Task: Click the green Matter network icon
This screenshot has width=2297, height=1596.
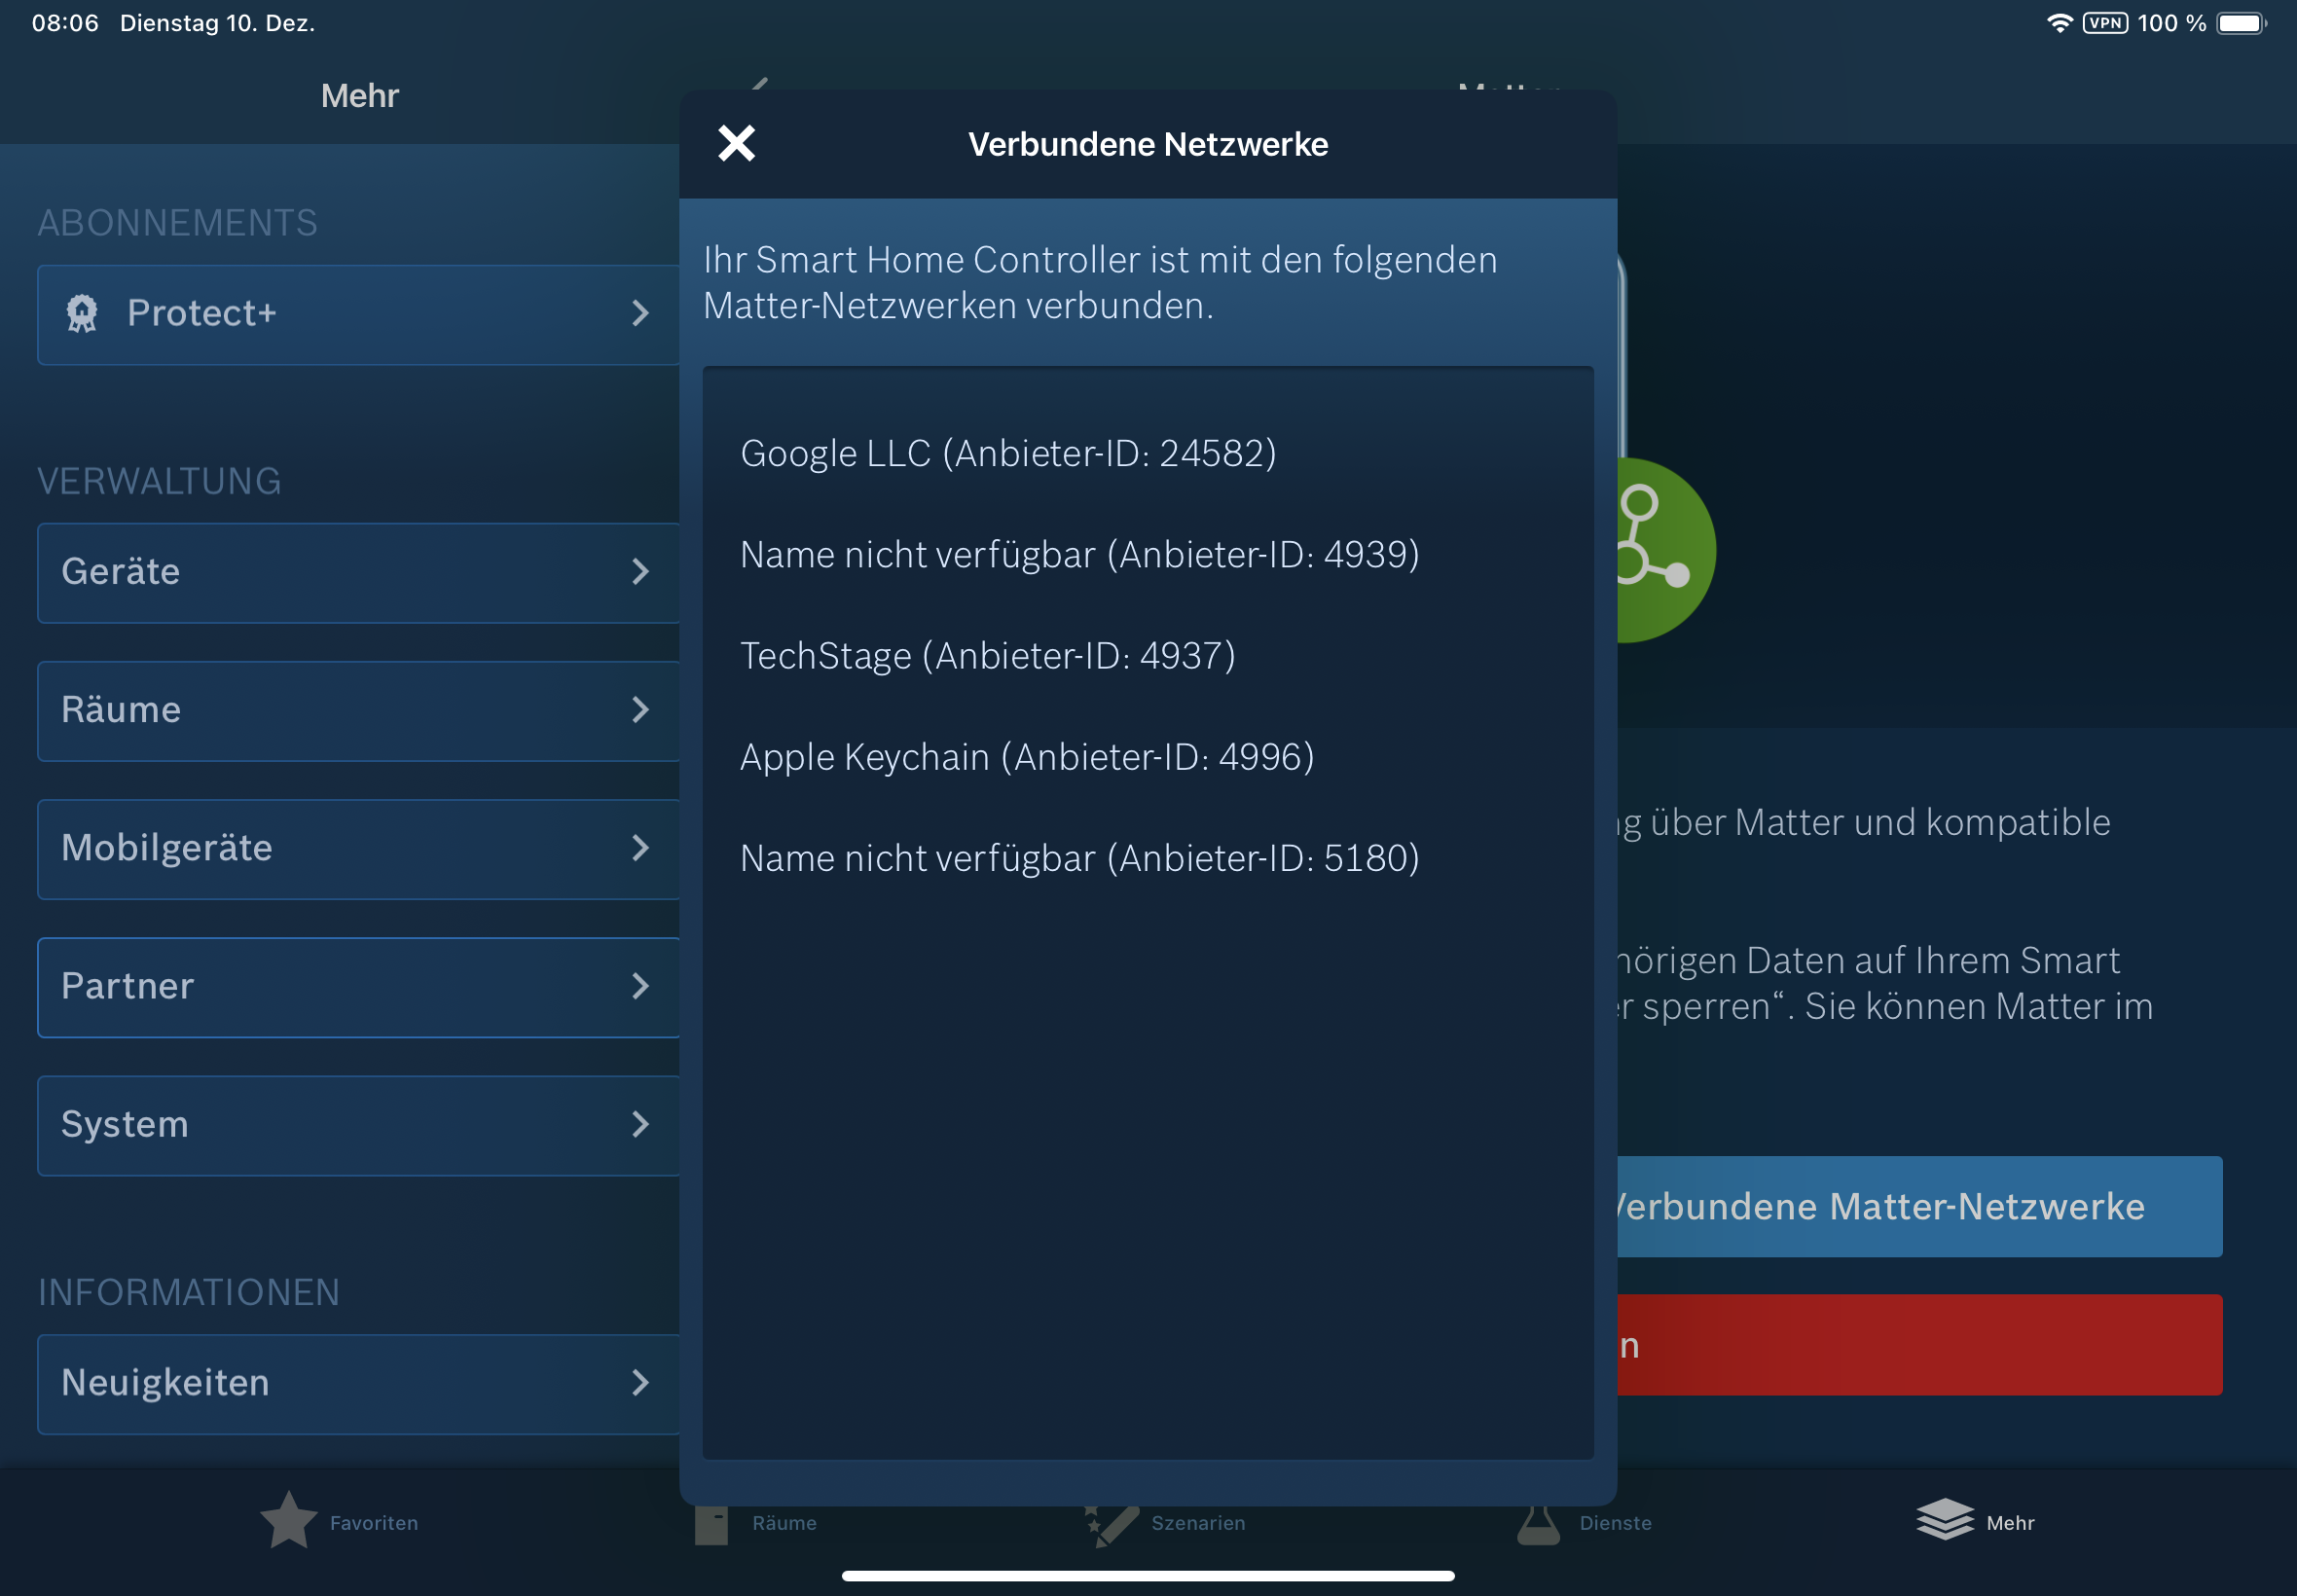Action: tap(1665, 550)
